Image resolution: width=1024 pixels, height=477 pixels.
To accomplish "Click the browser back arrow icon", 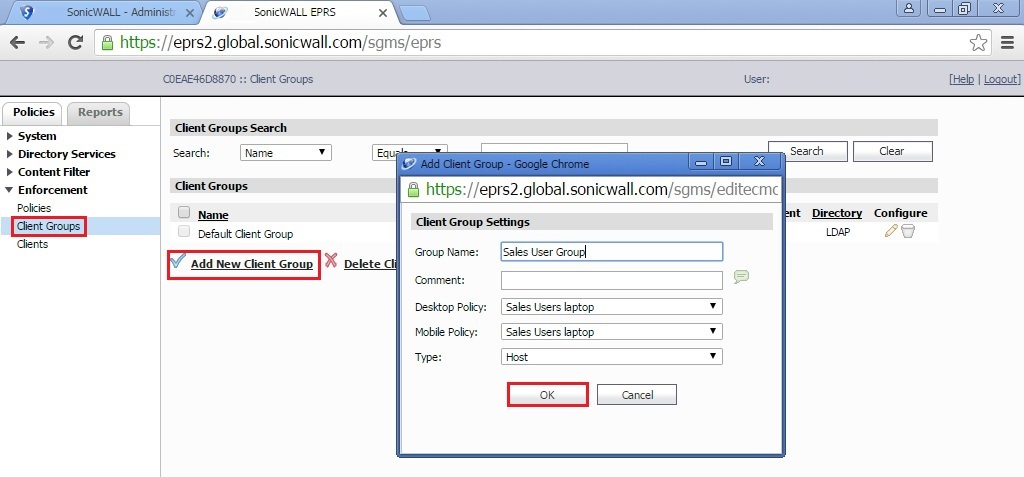I will pos(18,43).
